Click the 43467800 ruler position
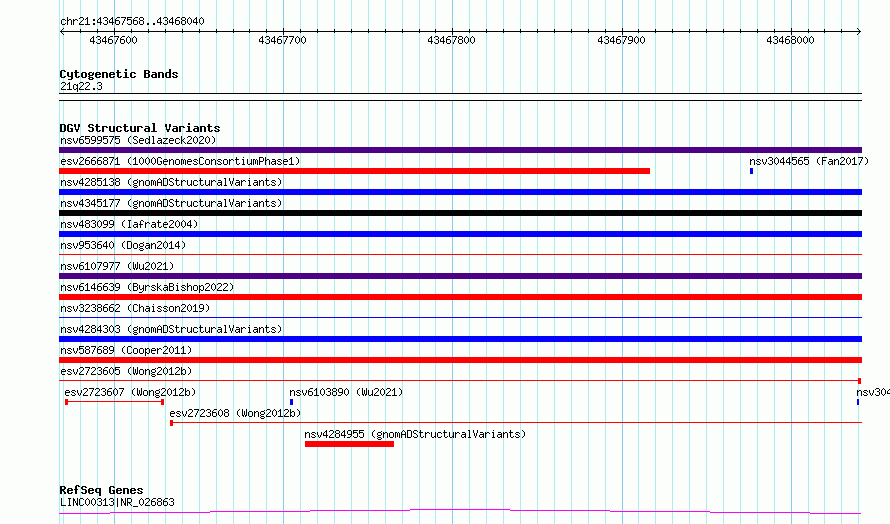This screenshot has height=524, width=890. pyautogui.click(x=451, y=40)
